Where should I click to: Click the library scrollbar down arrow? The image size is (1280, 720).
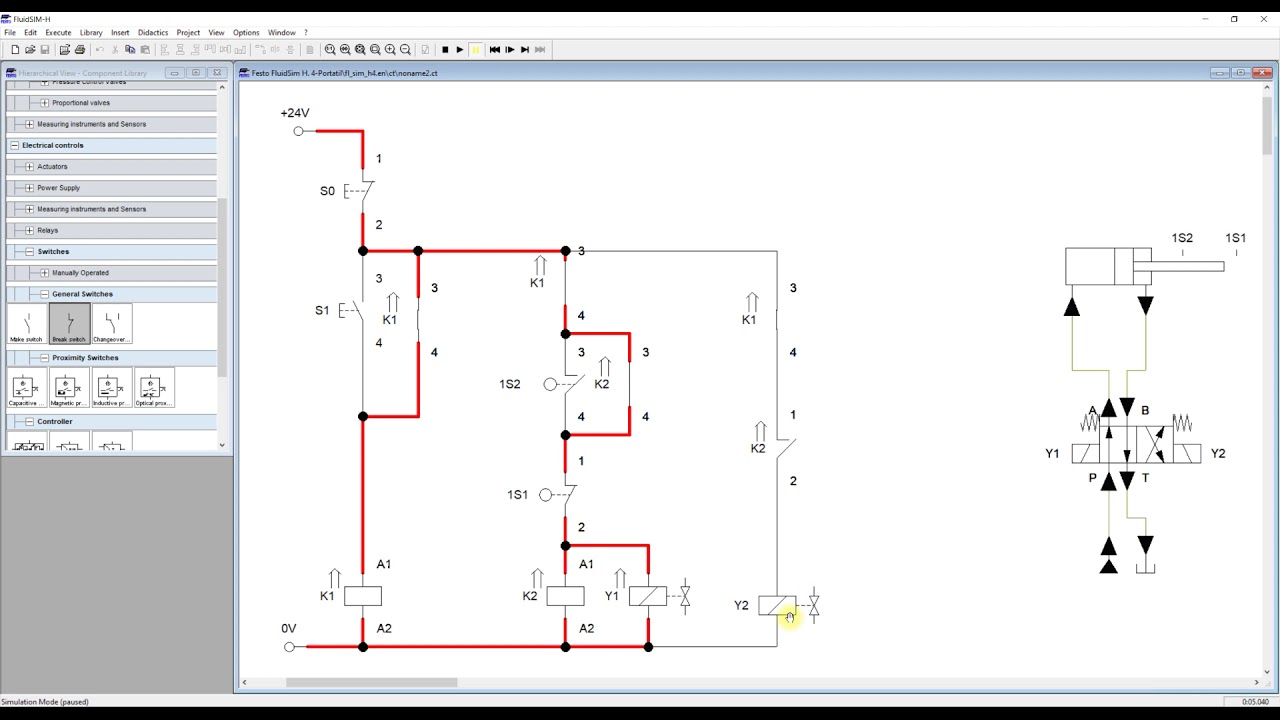222,445
